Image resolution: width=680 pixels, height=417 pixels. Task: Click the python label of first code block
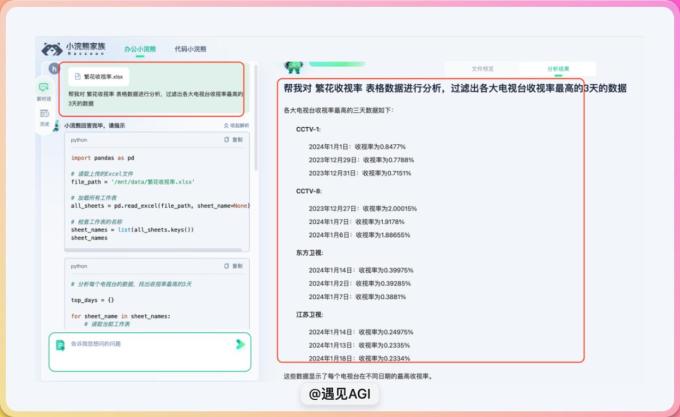tap(79, 140)
